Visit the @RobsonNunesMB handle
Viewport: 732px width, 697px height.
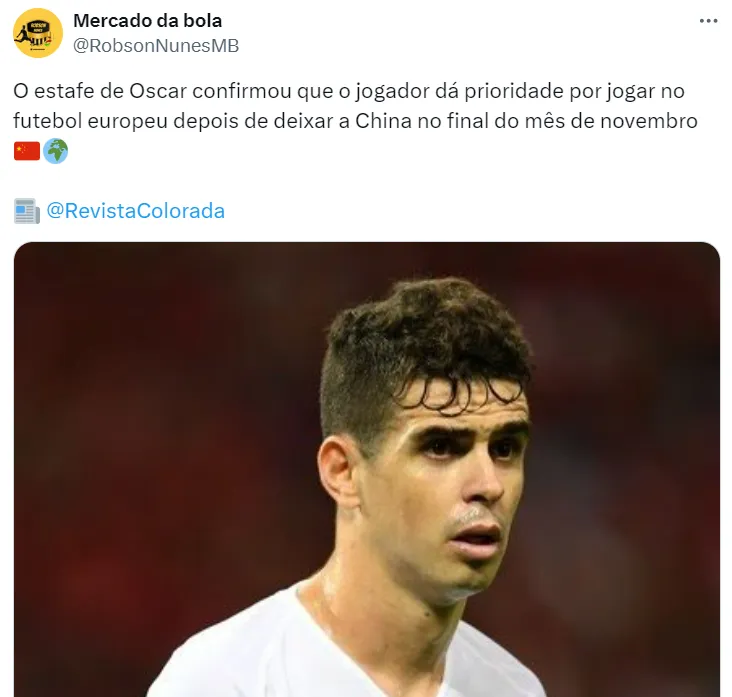pyautogui.click(x=156, y=46)
